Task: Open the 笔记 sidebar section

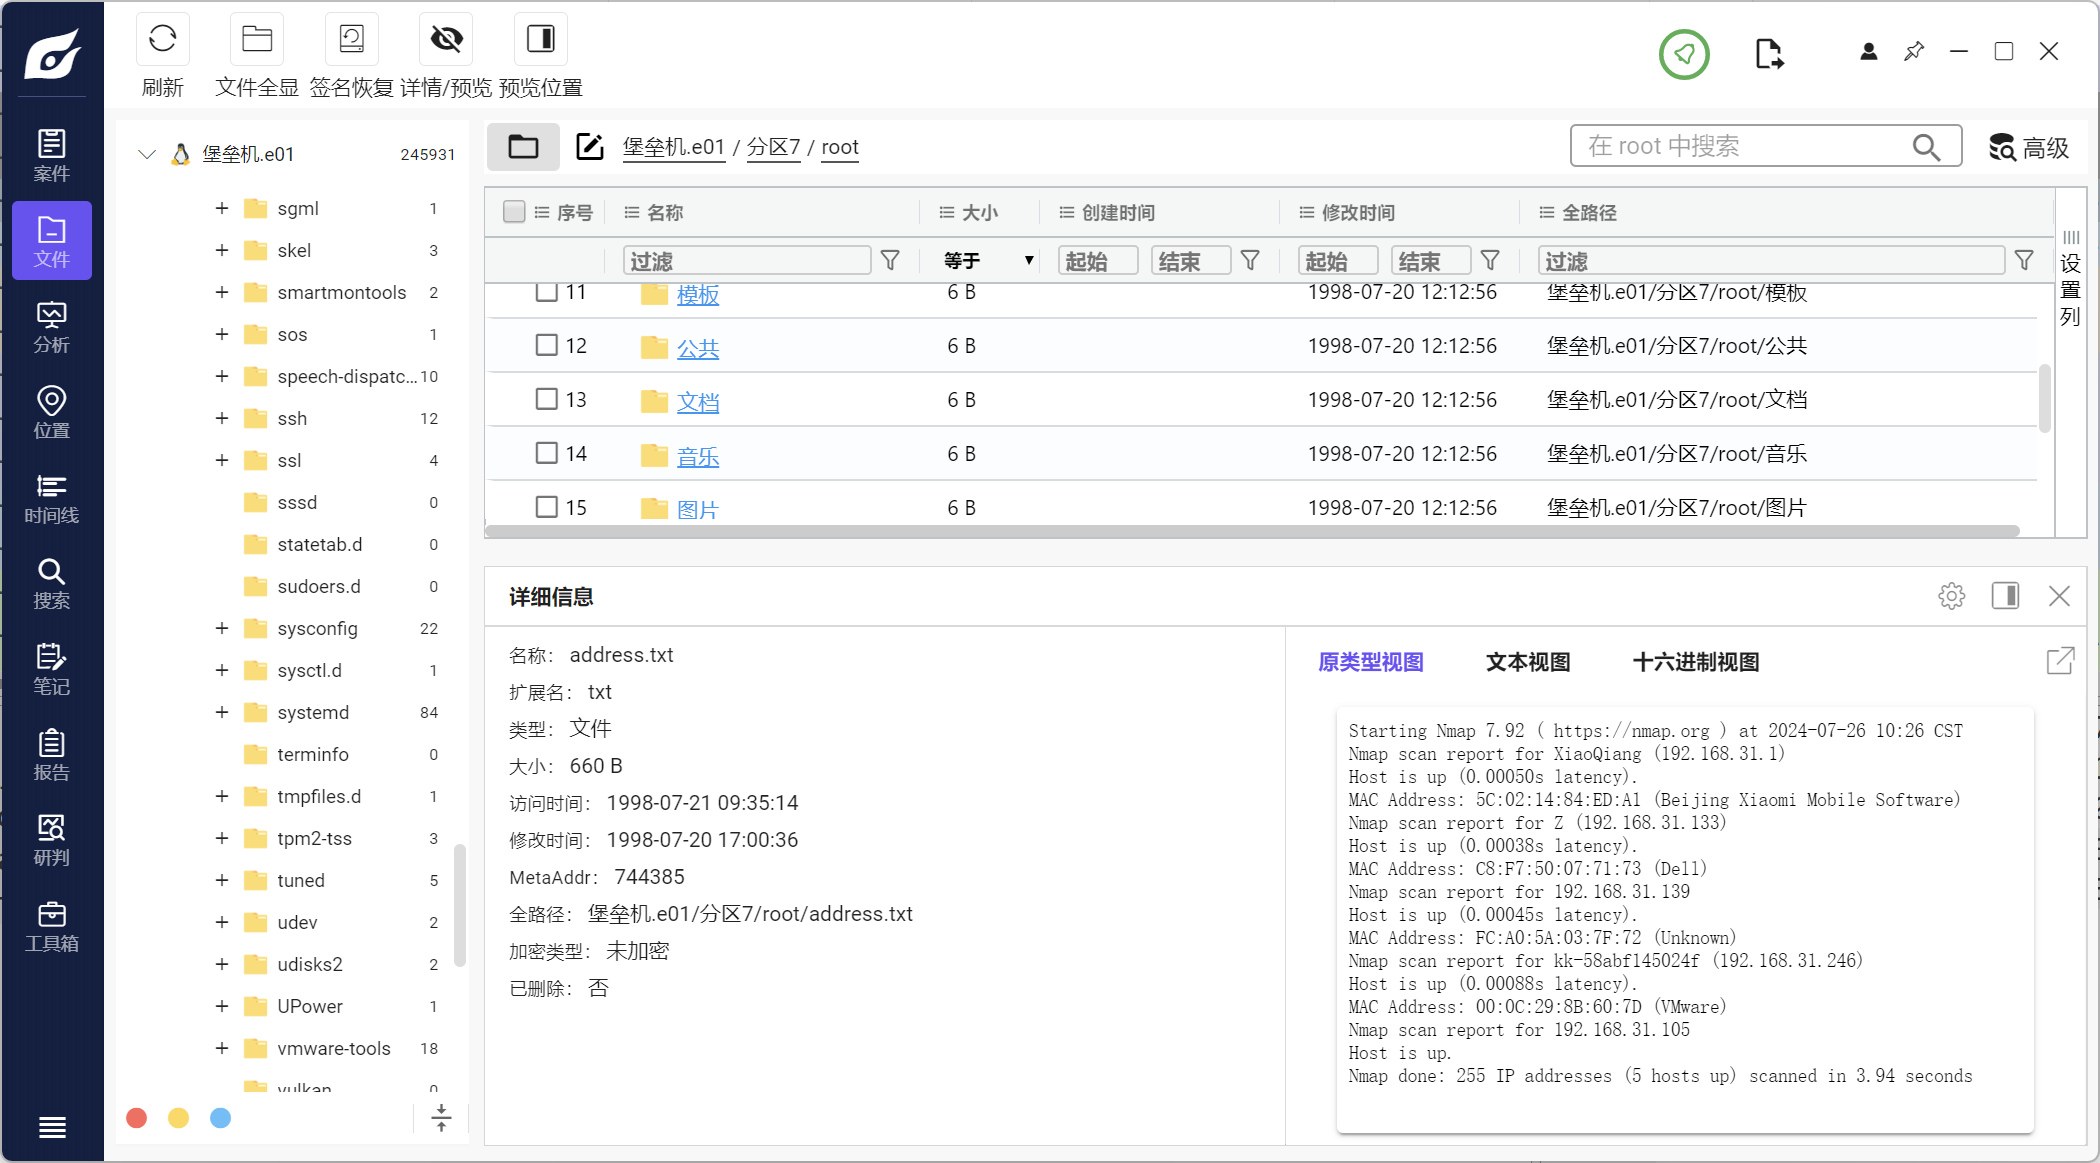Action: 52,669
